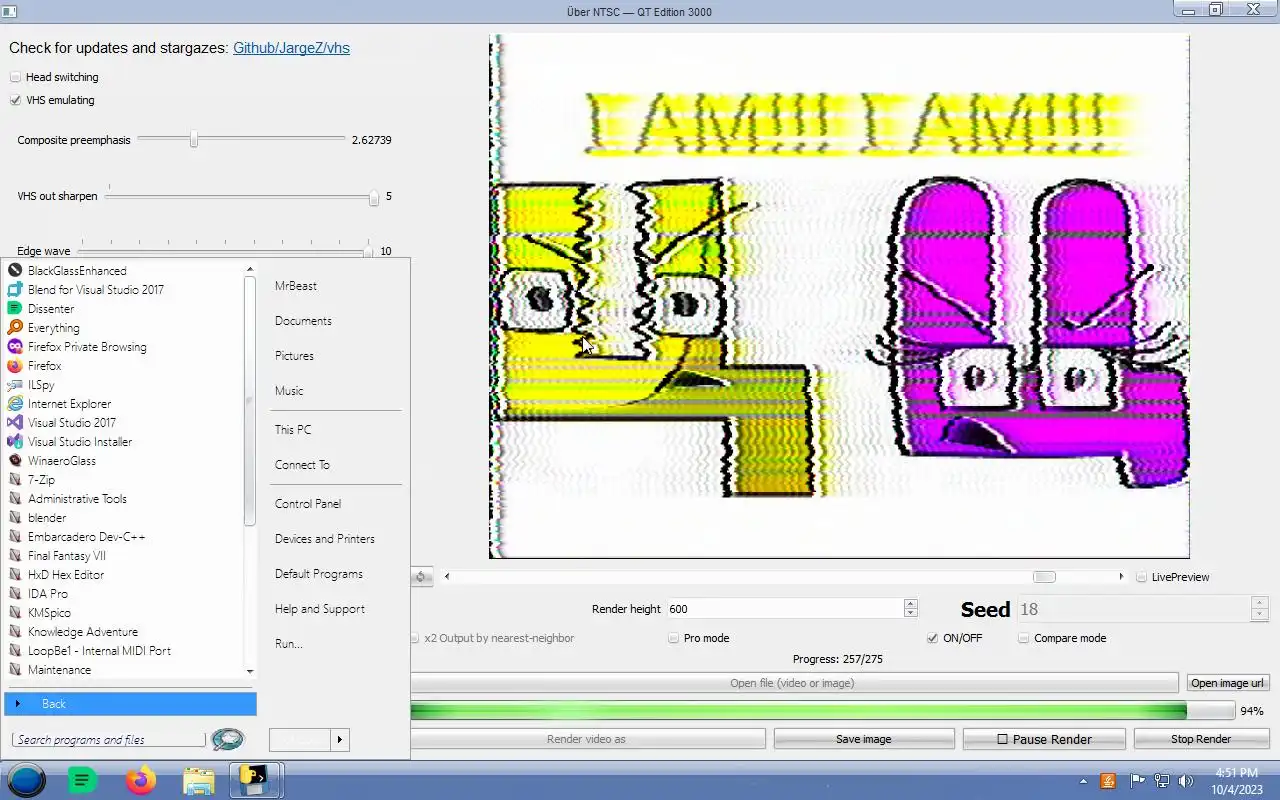Image resolution: width=1280 pixels, height=800 pixels.
Task: Click the Java tray icon
Action: [1108, 781]
